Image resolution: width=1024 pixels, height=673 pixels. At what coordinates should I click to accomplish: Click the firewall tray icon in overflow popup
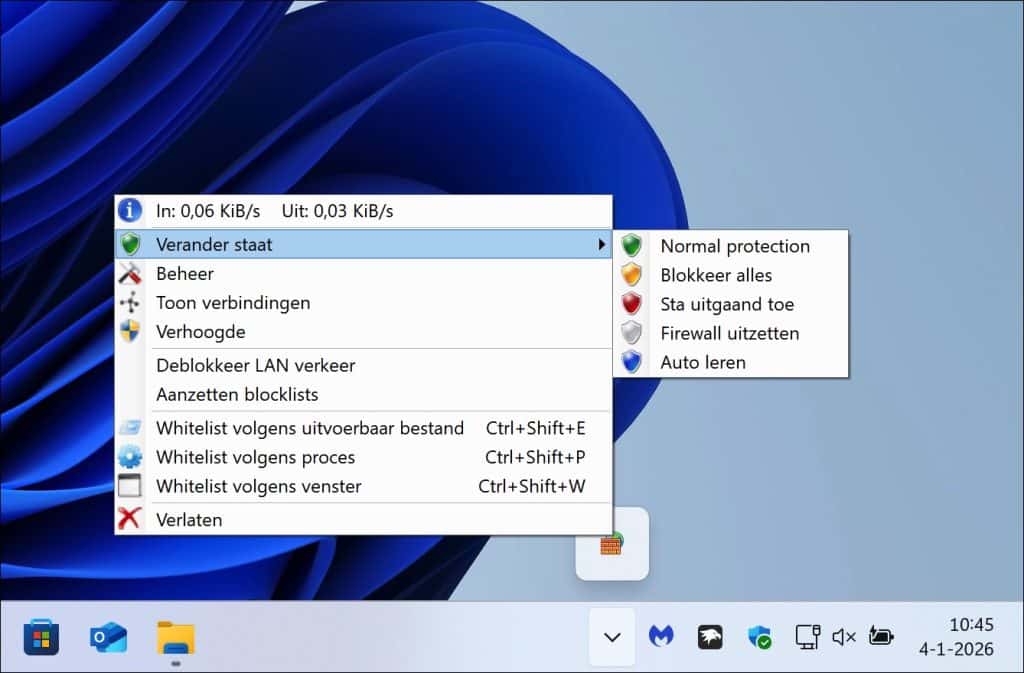point(611,544)
